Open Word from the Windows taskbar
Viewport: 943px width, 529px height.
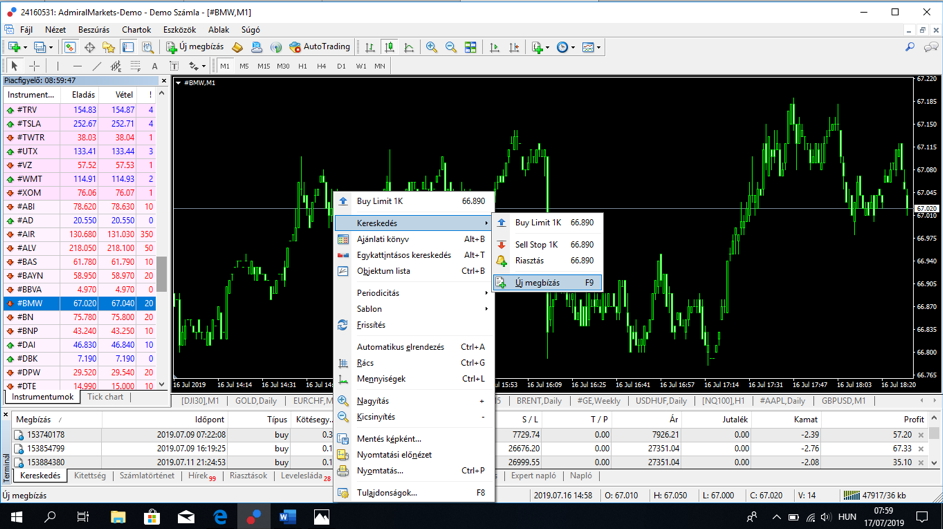(288, 516)
